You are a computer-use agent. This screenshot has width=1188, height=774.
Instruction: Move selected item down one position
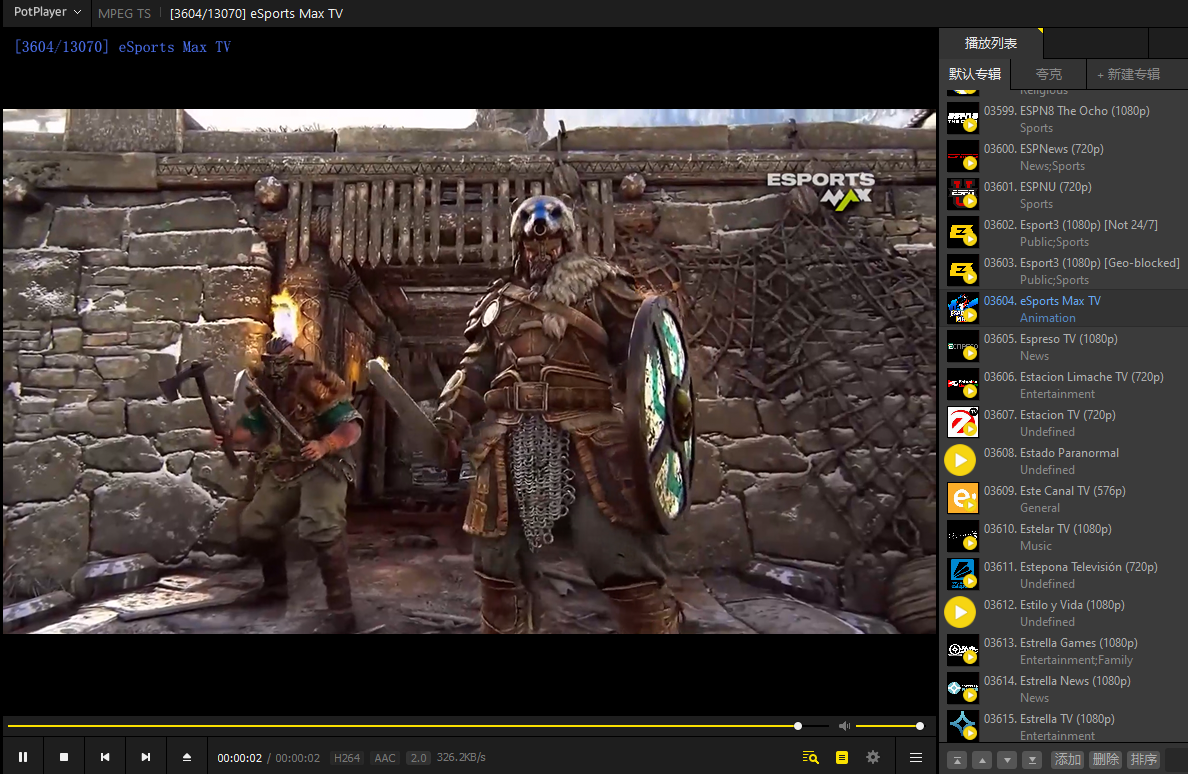1007,760
